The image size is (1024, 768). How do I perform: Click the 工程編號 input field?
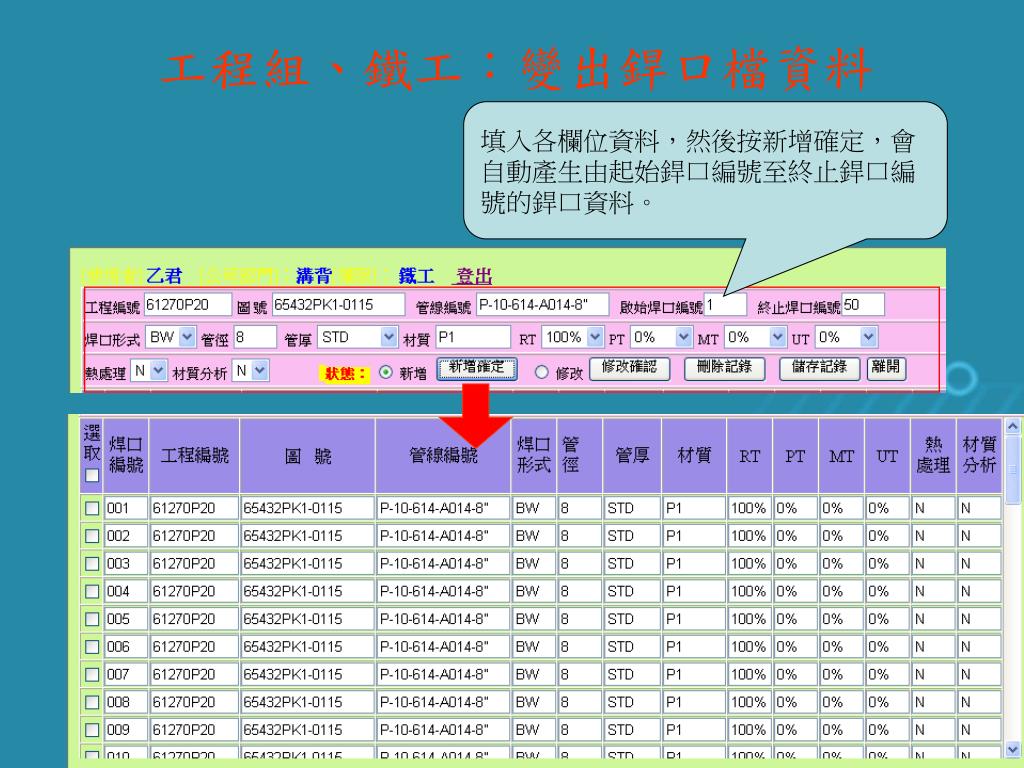pyautogui.click(x=187, y=305)
